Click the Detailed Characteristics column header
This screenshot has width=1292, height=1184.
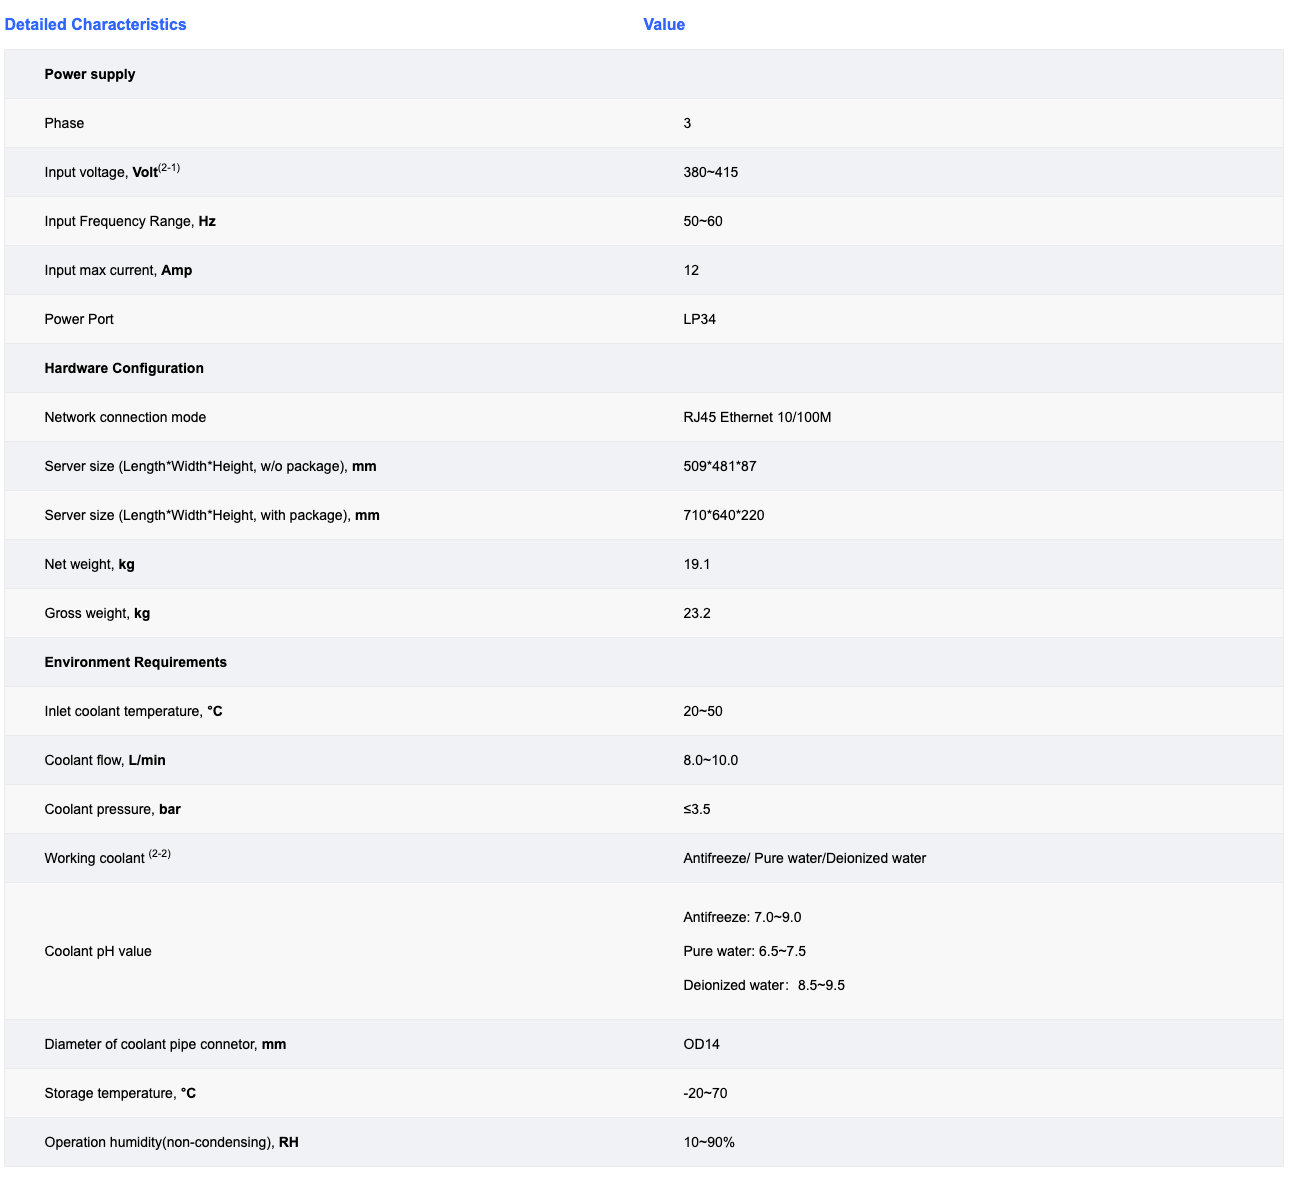[x=95, y=24]
